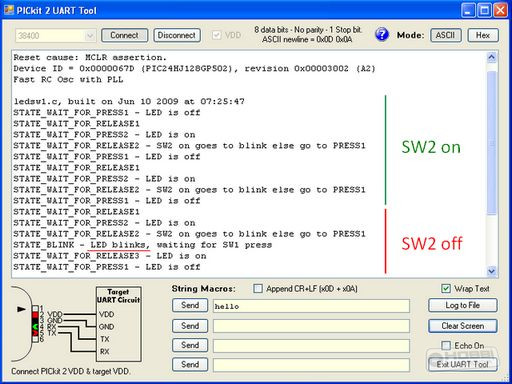This screenshot has width=512, height=384.
Task: Click the third Send macro button
Action: 190,345
